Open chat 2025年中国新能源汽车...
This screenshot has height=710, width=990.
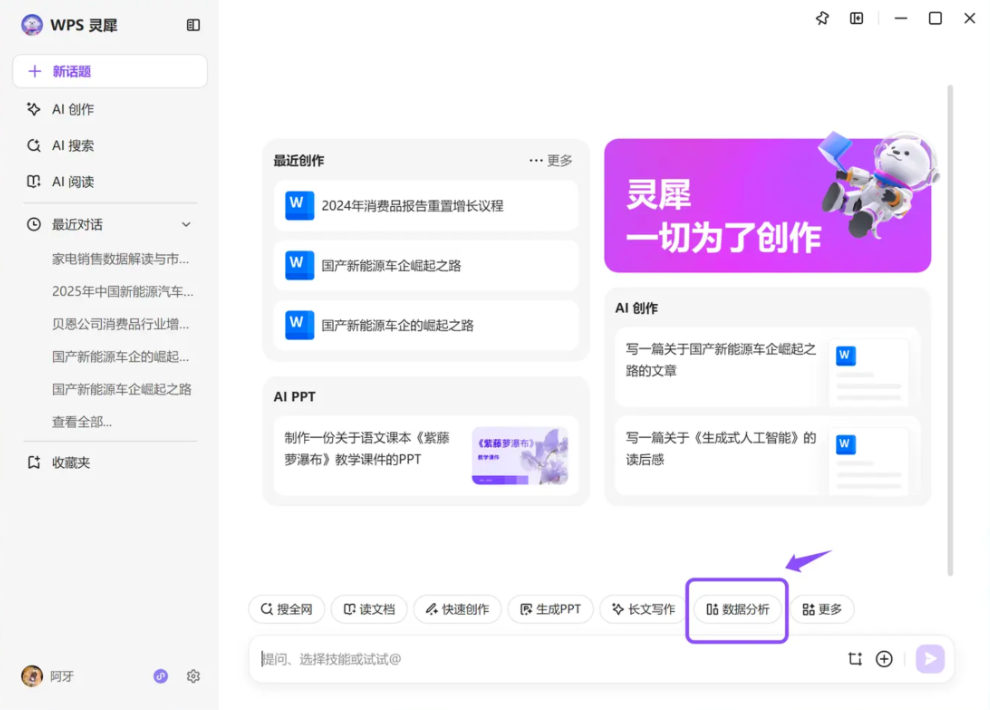point(122,292)
